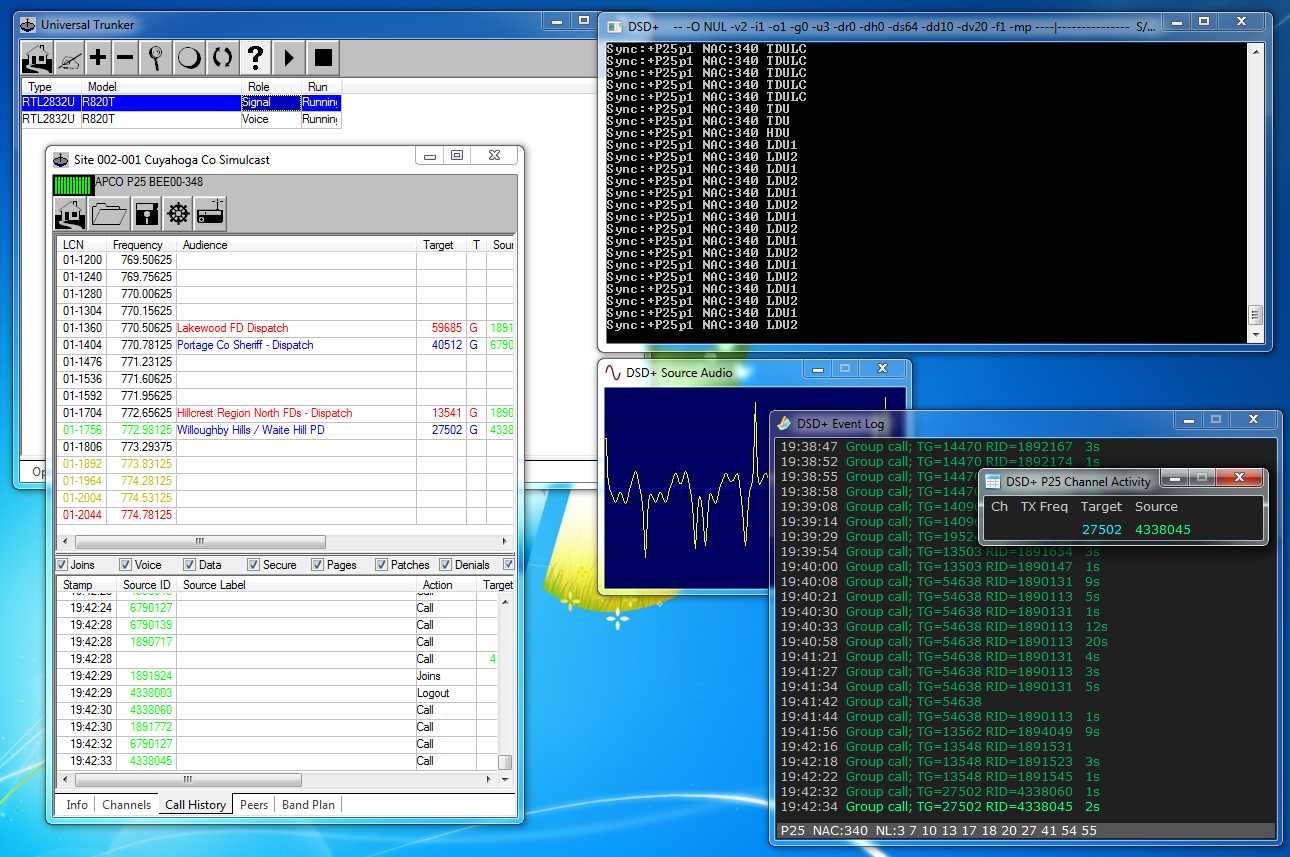The width and height of the screenshot is (1290, 857).
Task: Open the Band Plan tab
Action: tap(309, 804)
